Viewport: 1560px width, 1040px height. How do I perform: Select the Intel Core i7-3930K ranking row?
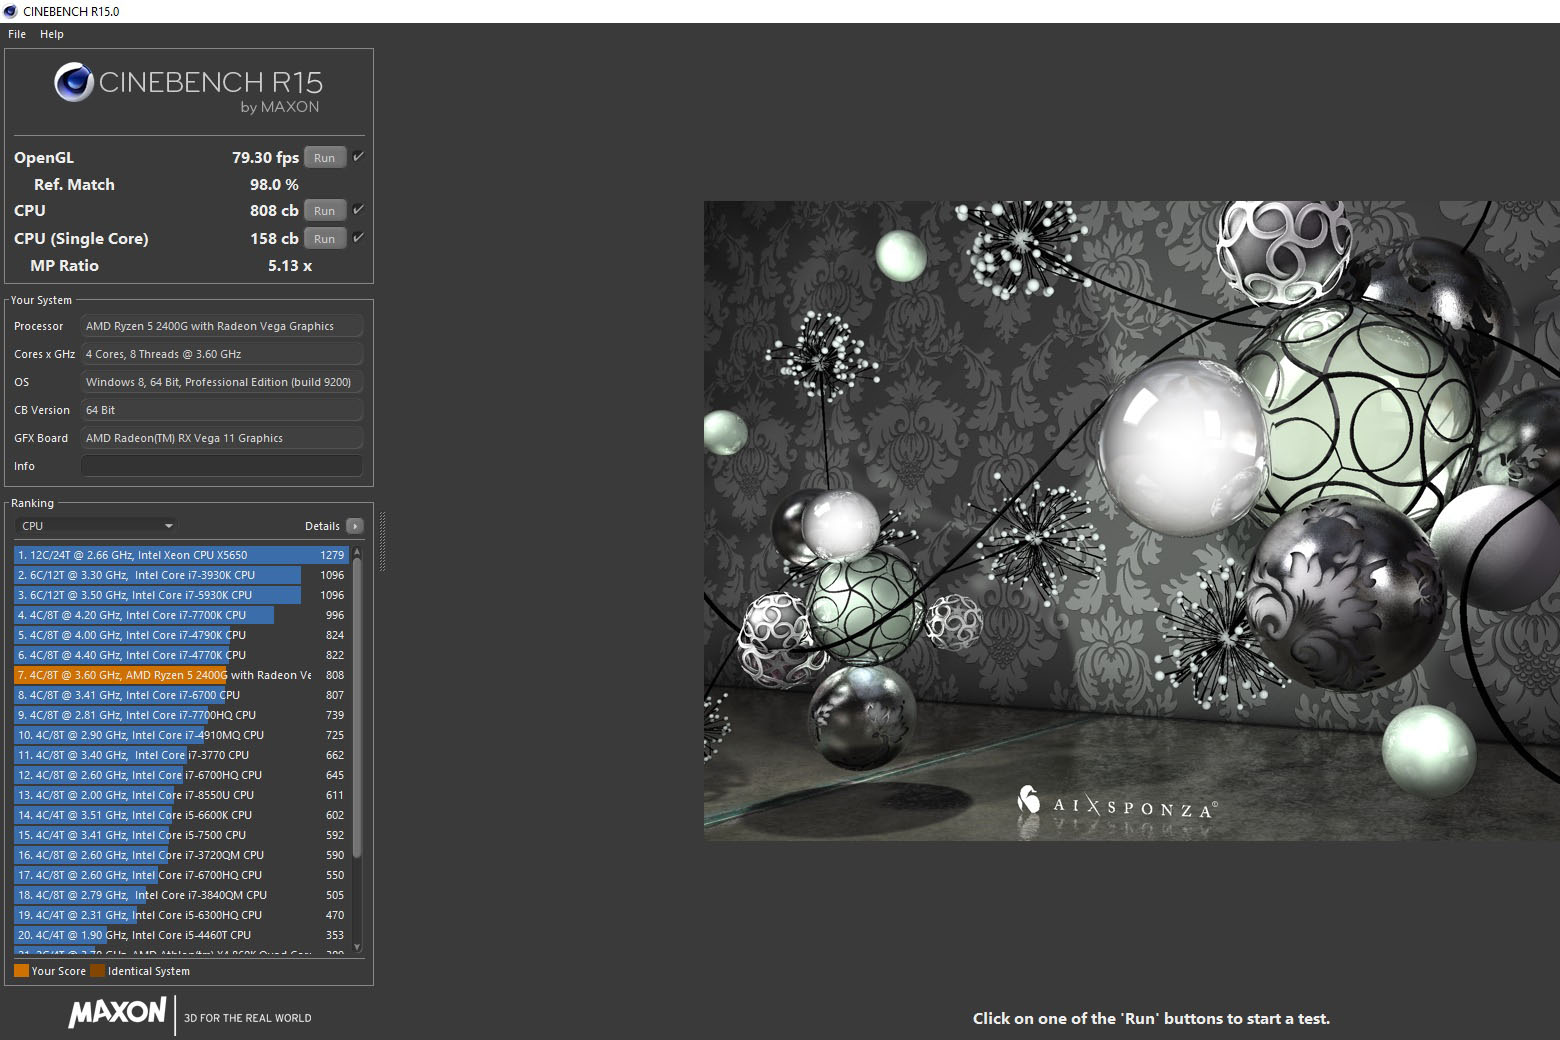pyautogui.click(x=181, y=575)
